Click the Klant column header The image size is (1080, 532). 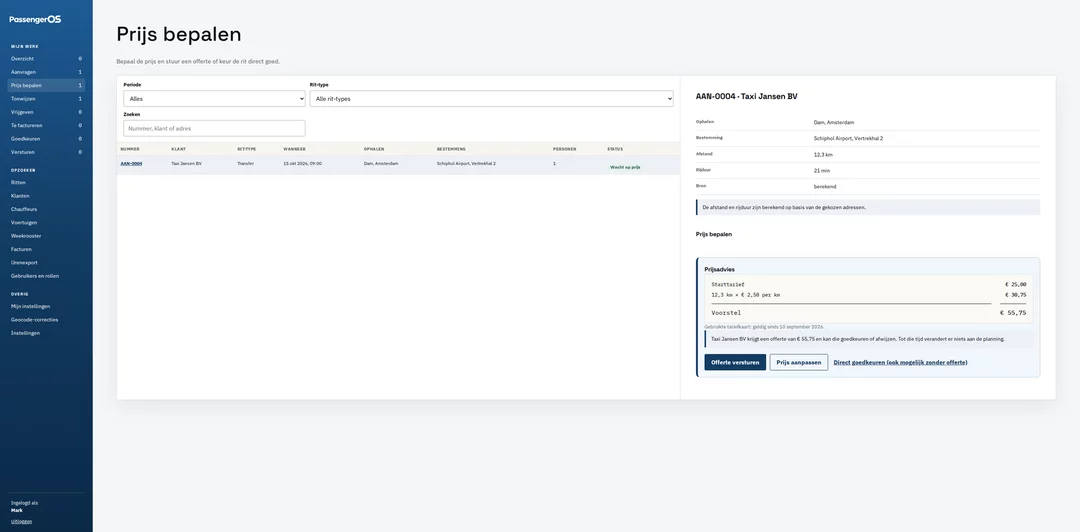(178, 149)
